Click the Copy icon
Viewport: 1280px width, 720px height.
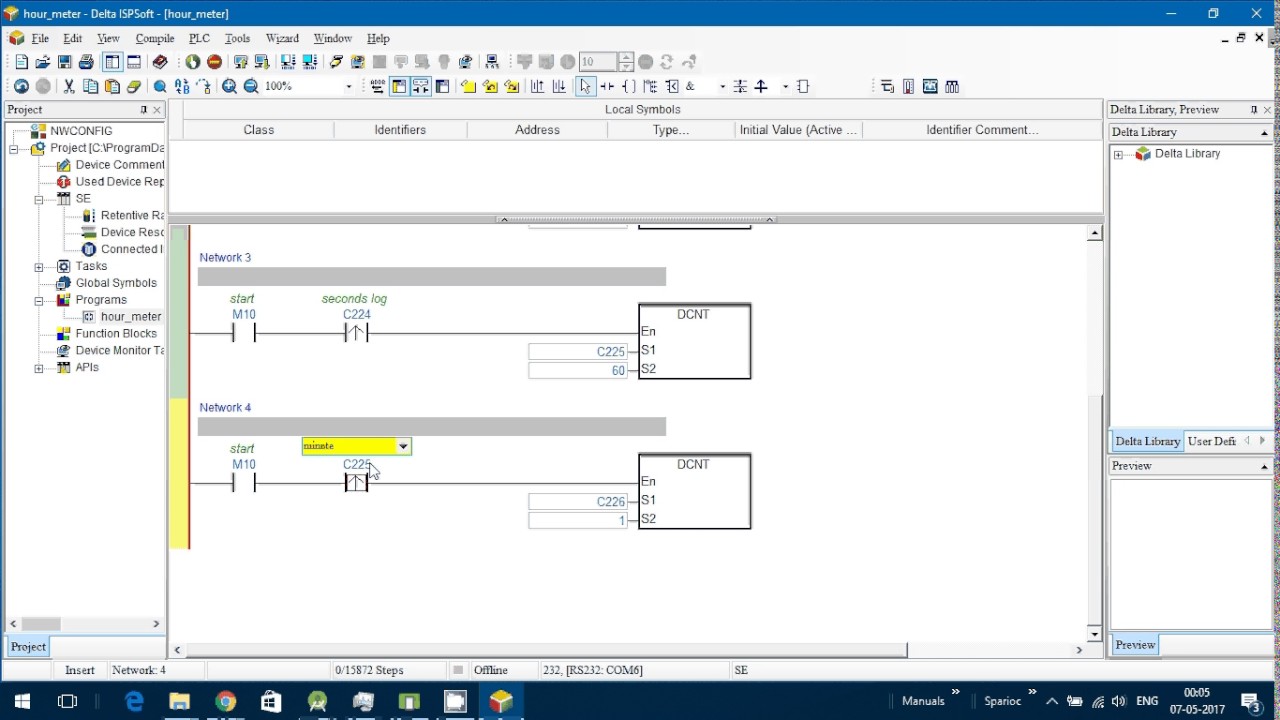[90, 87]
